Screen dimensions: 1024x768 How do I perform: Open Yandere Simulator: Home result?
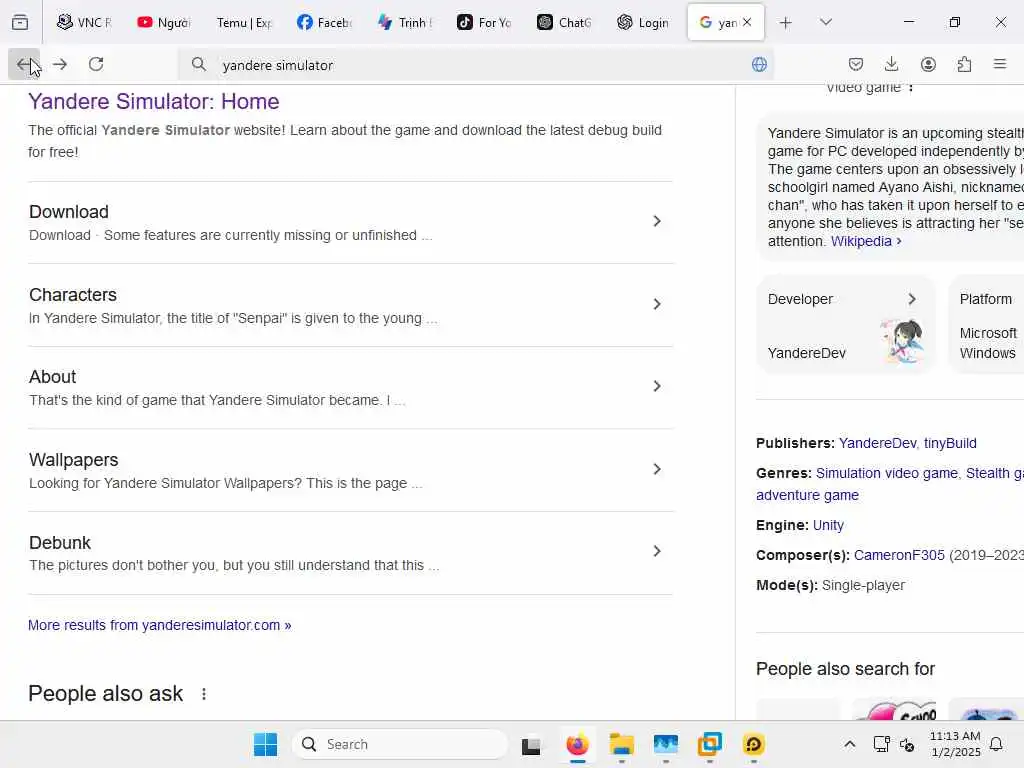tap(153, 102)
